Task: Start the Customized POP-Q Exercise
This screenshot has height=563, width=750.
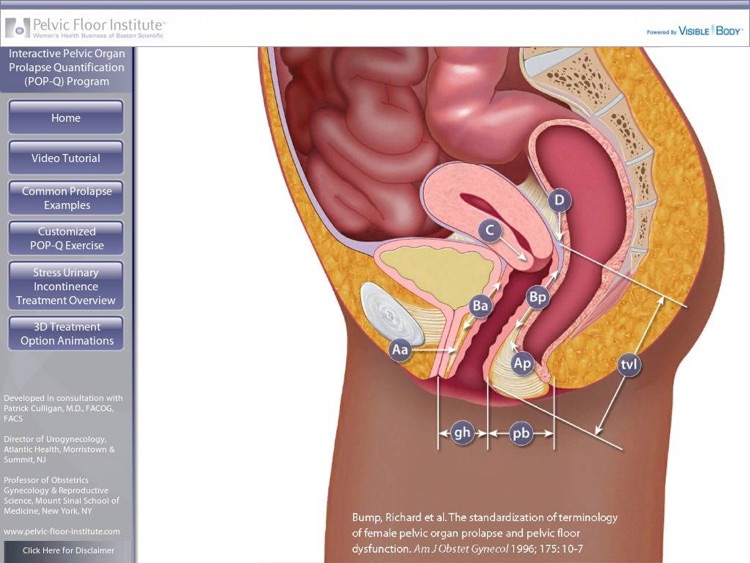Action: [66, 238]
